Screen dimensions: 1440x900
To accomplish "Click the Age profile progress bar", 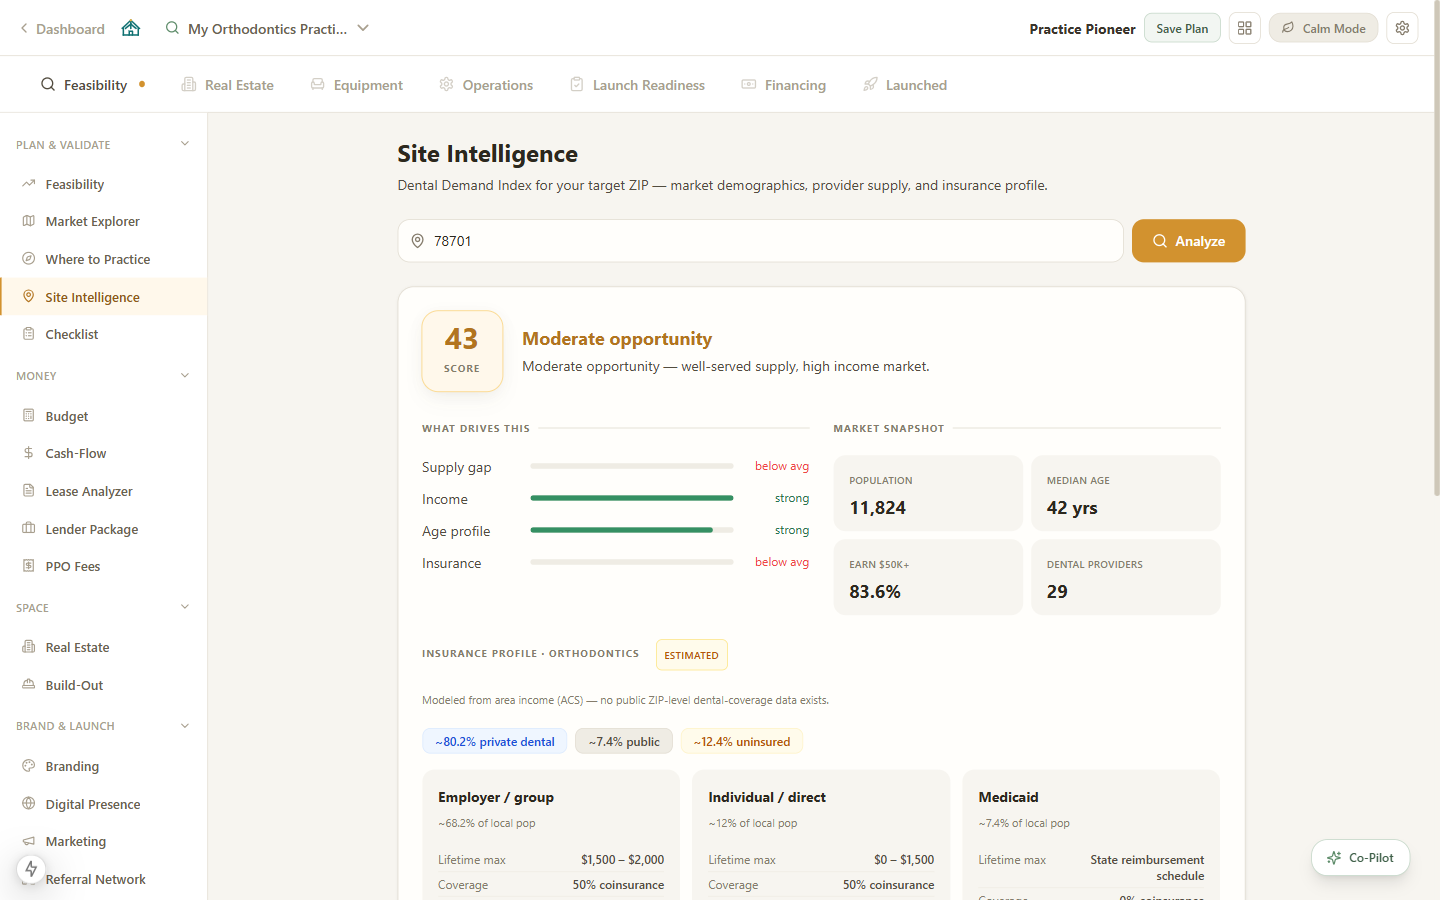I will [632, 530].
